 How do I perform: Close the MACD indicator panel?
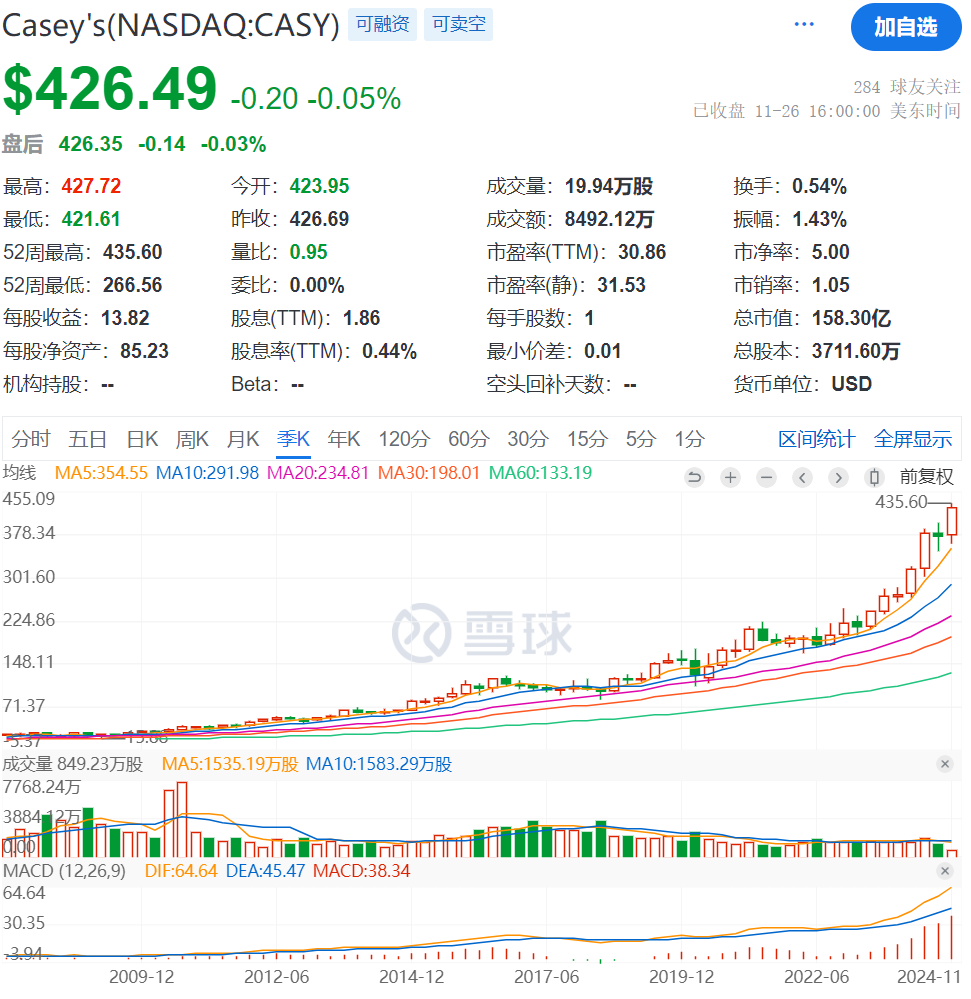pyautogui.click(x=945, y=871)
